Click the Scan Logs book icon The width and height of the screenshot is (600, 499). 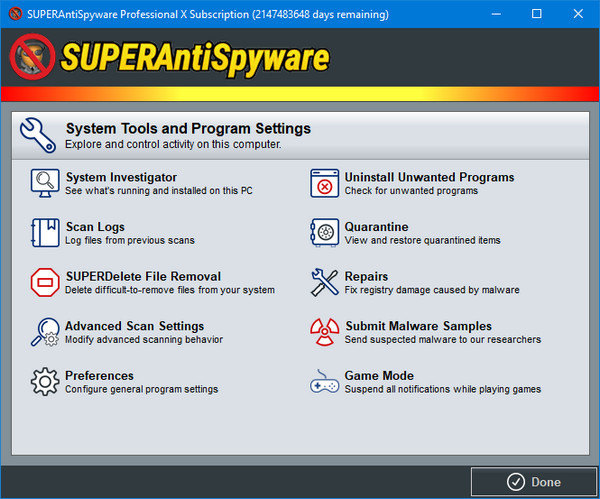tap(45, 233)
